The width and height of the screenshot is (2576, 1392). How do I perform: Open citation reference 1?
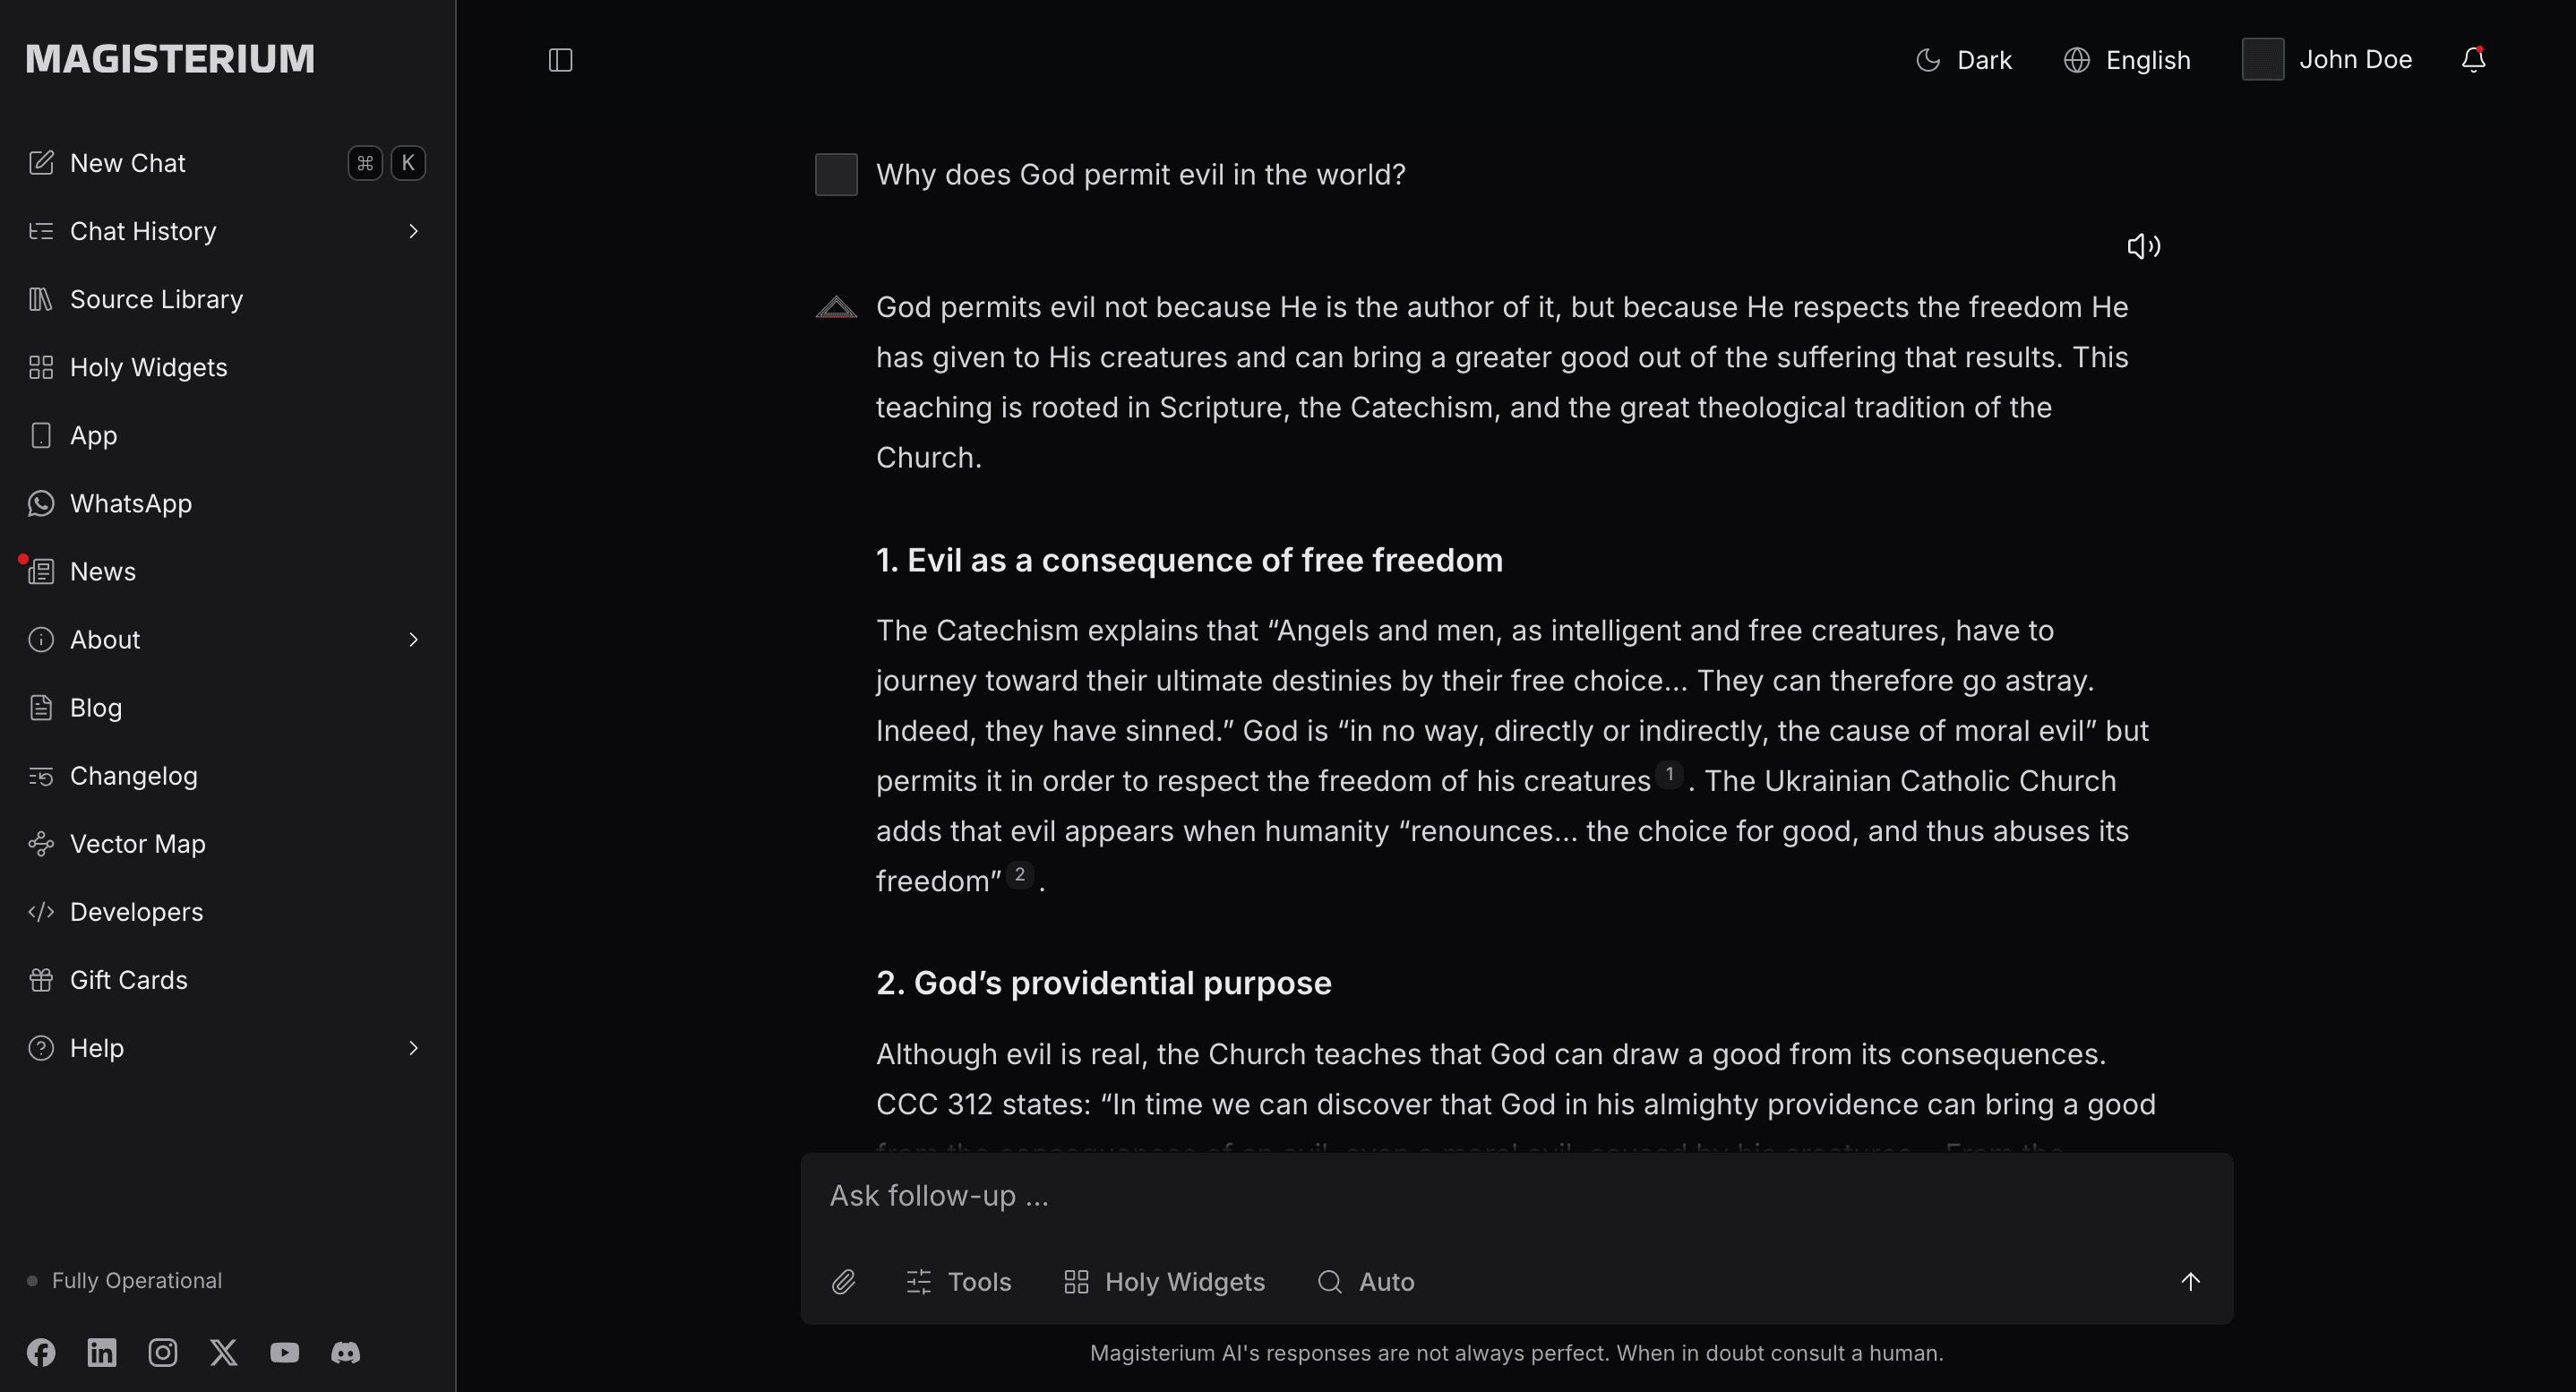[x=1669, y=774]
